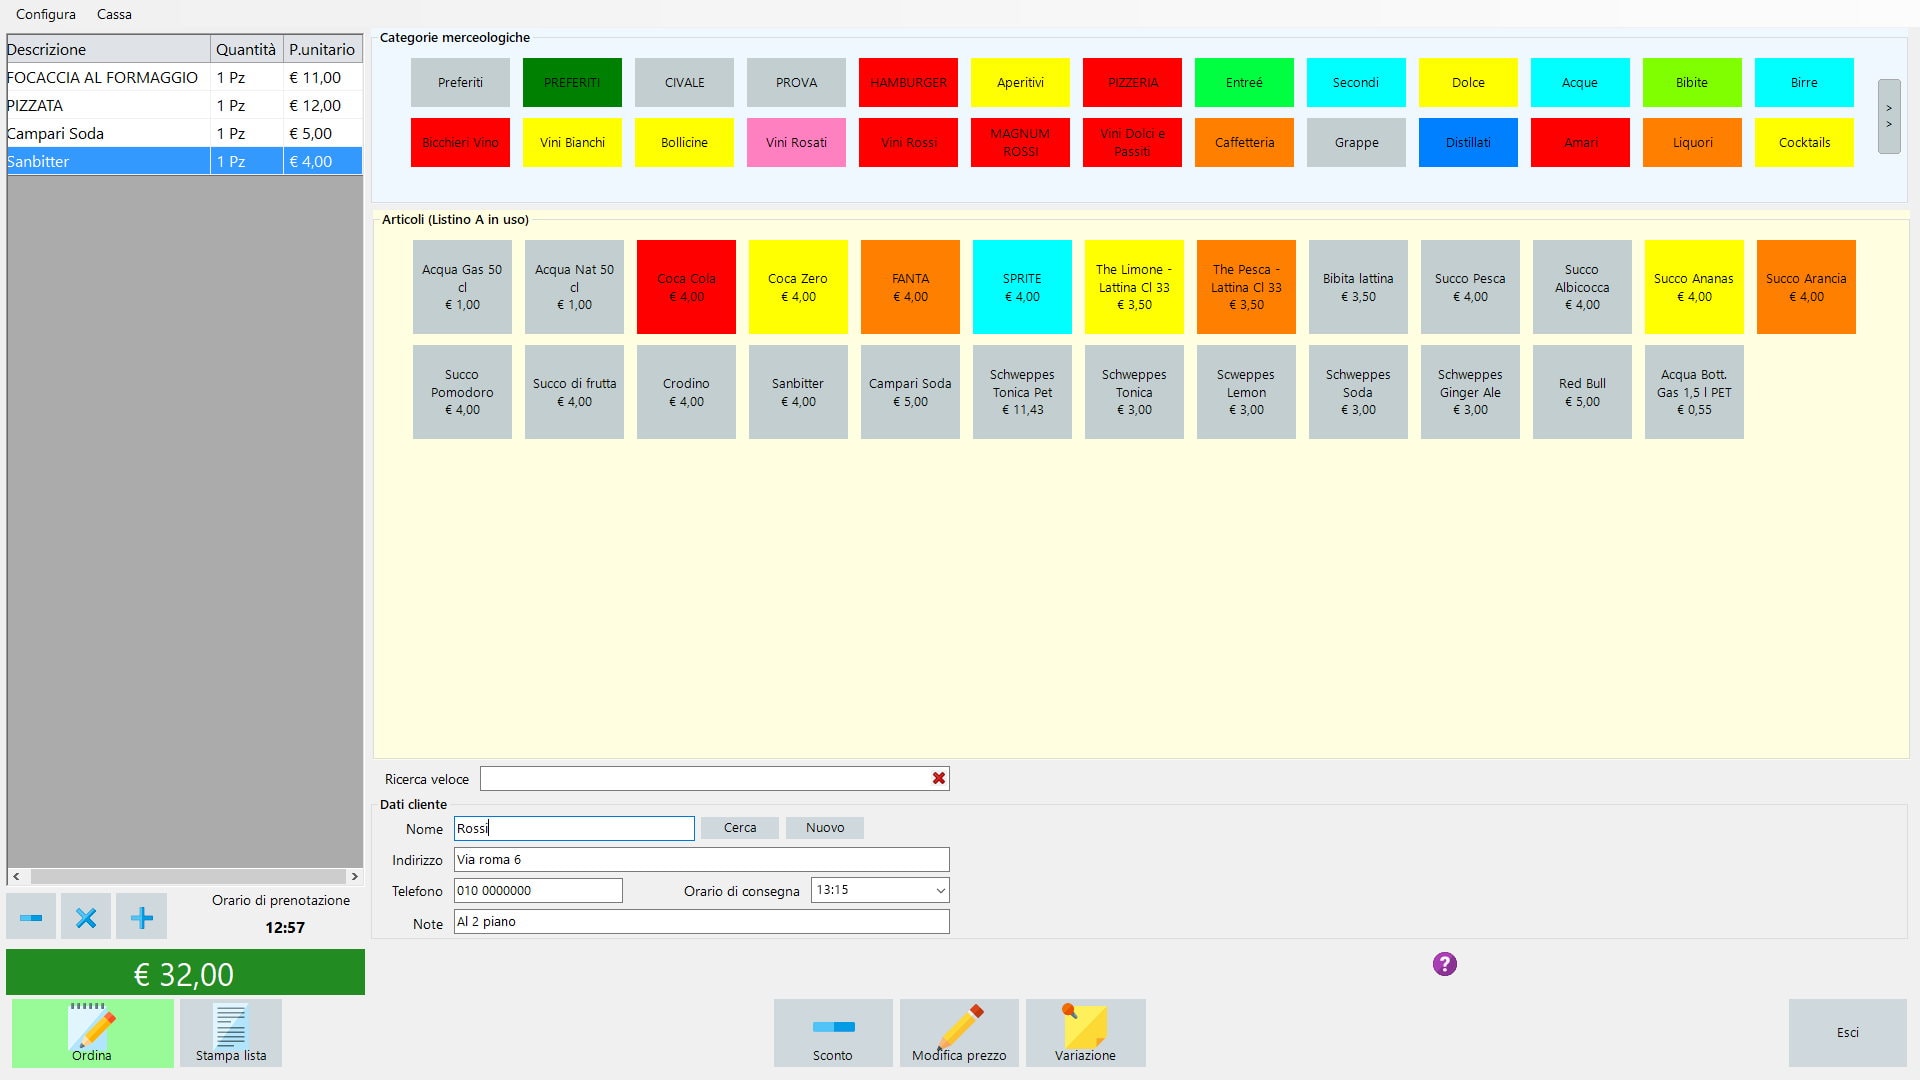This screenshot has height=1080, width=1920.
Task: Add Acqua Gas 50 cl item
Action: tap(462, 287)
